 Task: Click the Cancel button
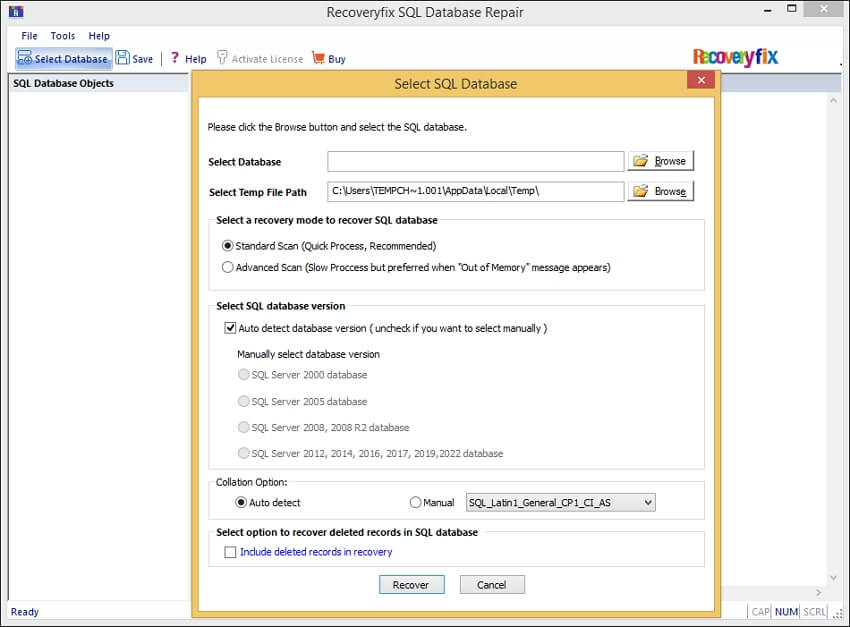(x=492, y=585)
